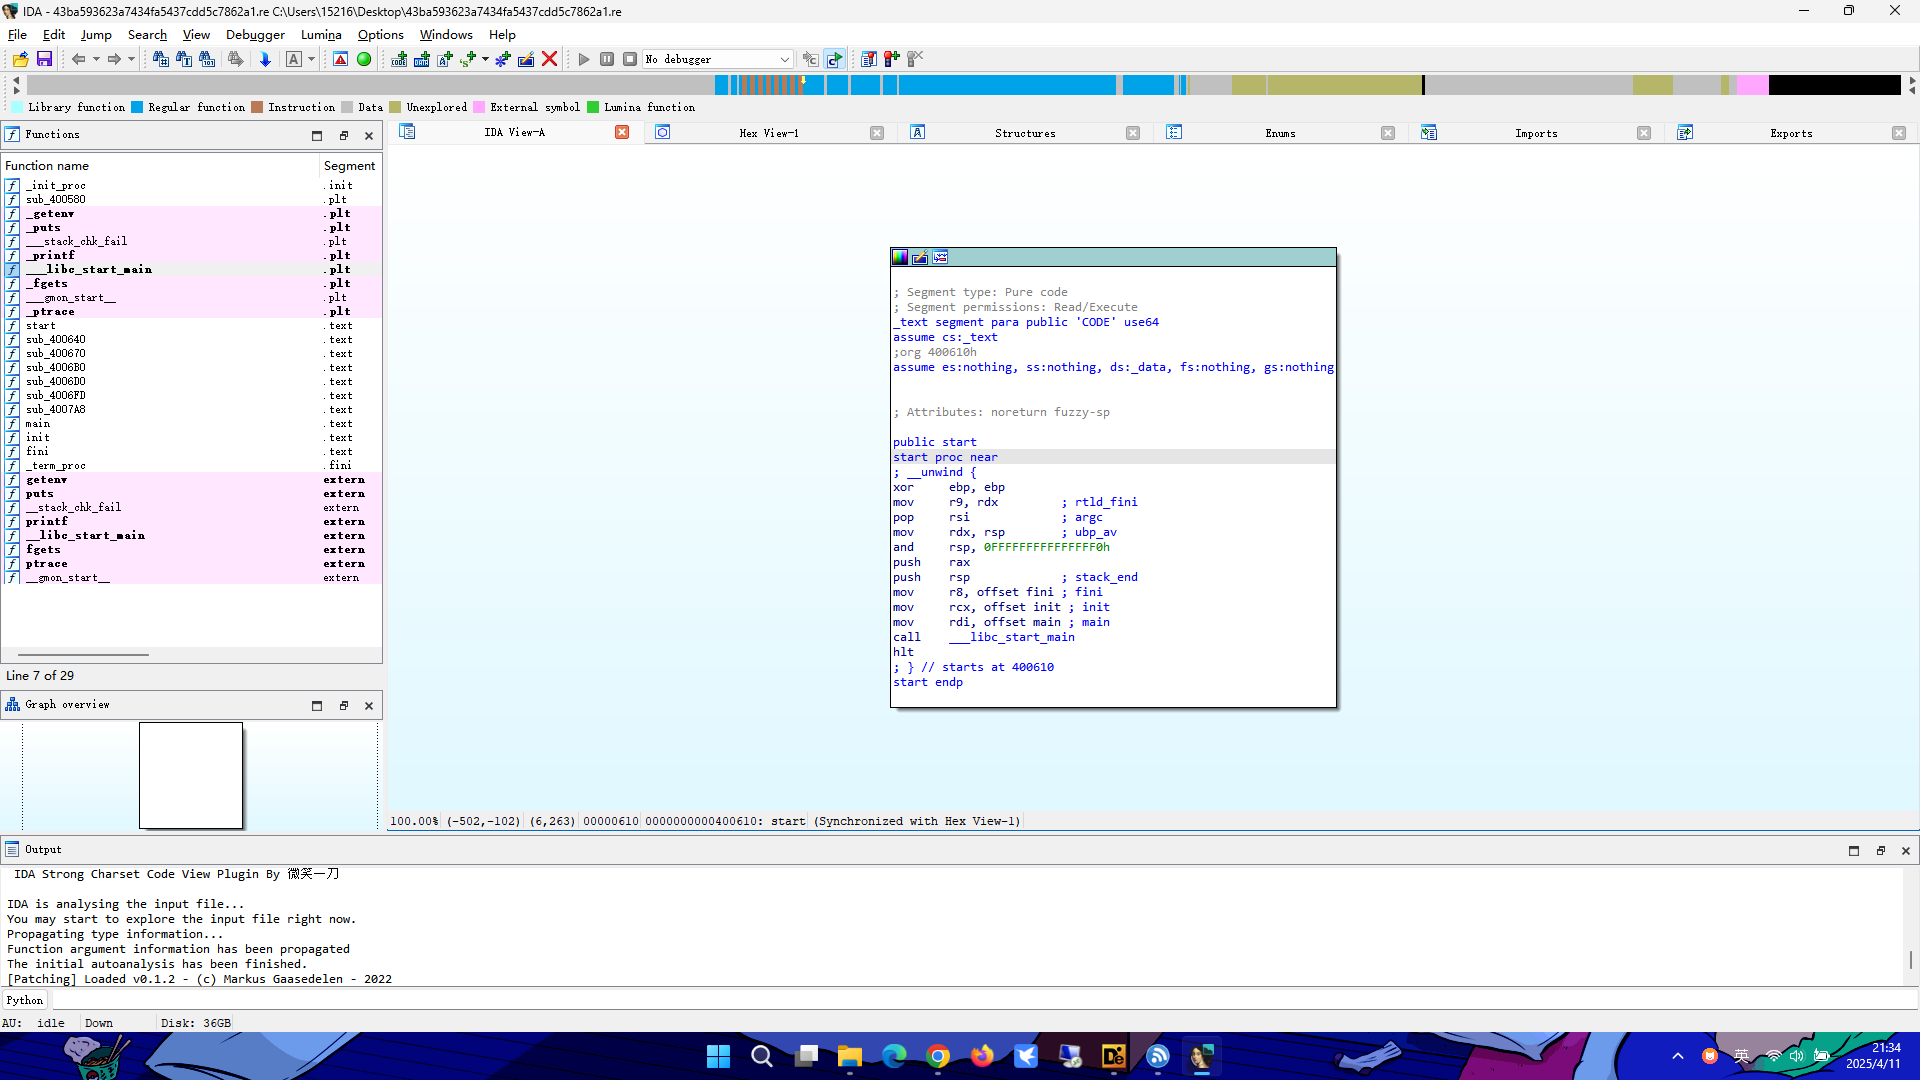Click the breakpoint list toolbar icon

click(868, 59)
